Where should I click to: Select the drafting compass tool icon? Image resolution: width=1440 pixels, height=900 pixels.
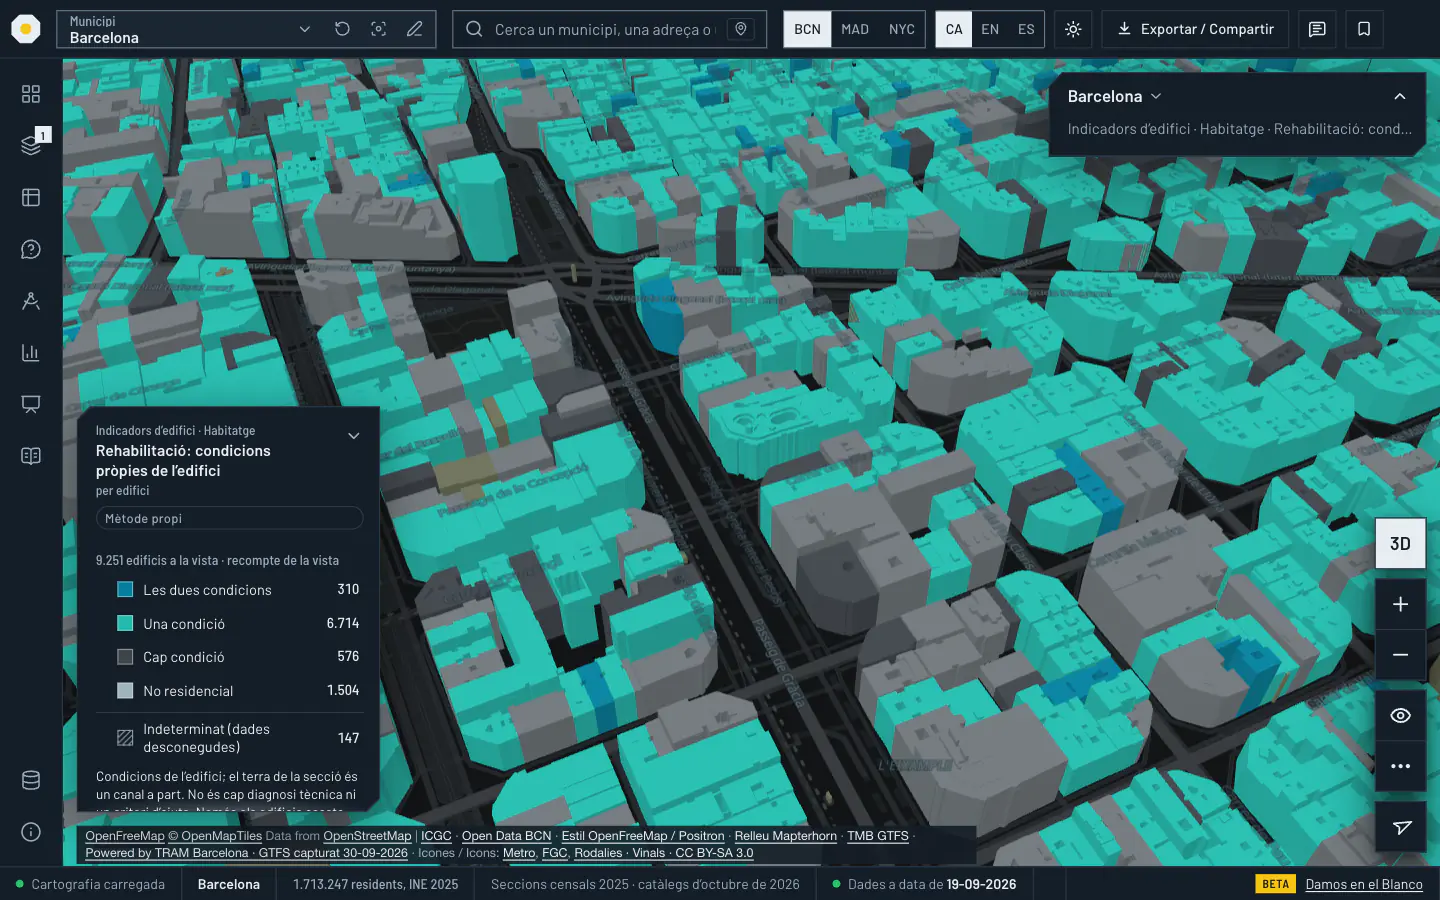[x=31, y=301]
